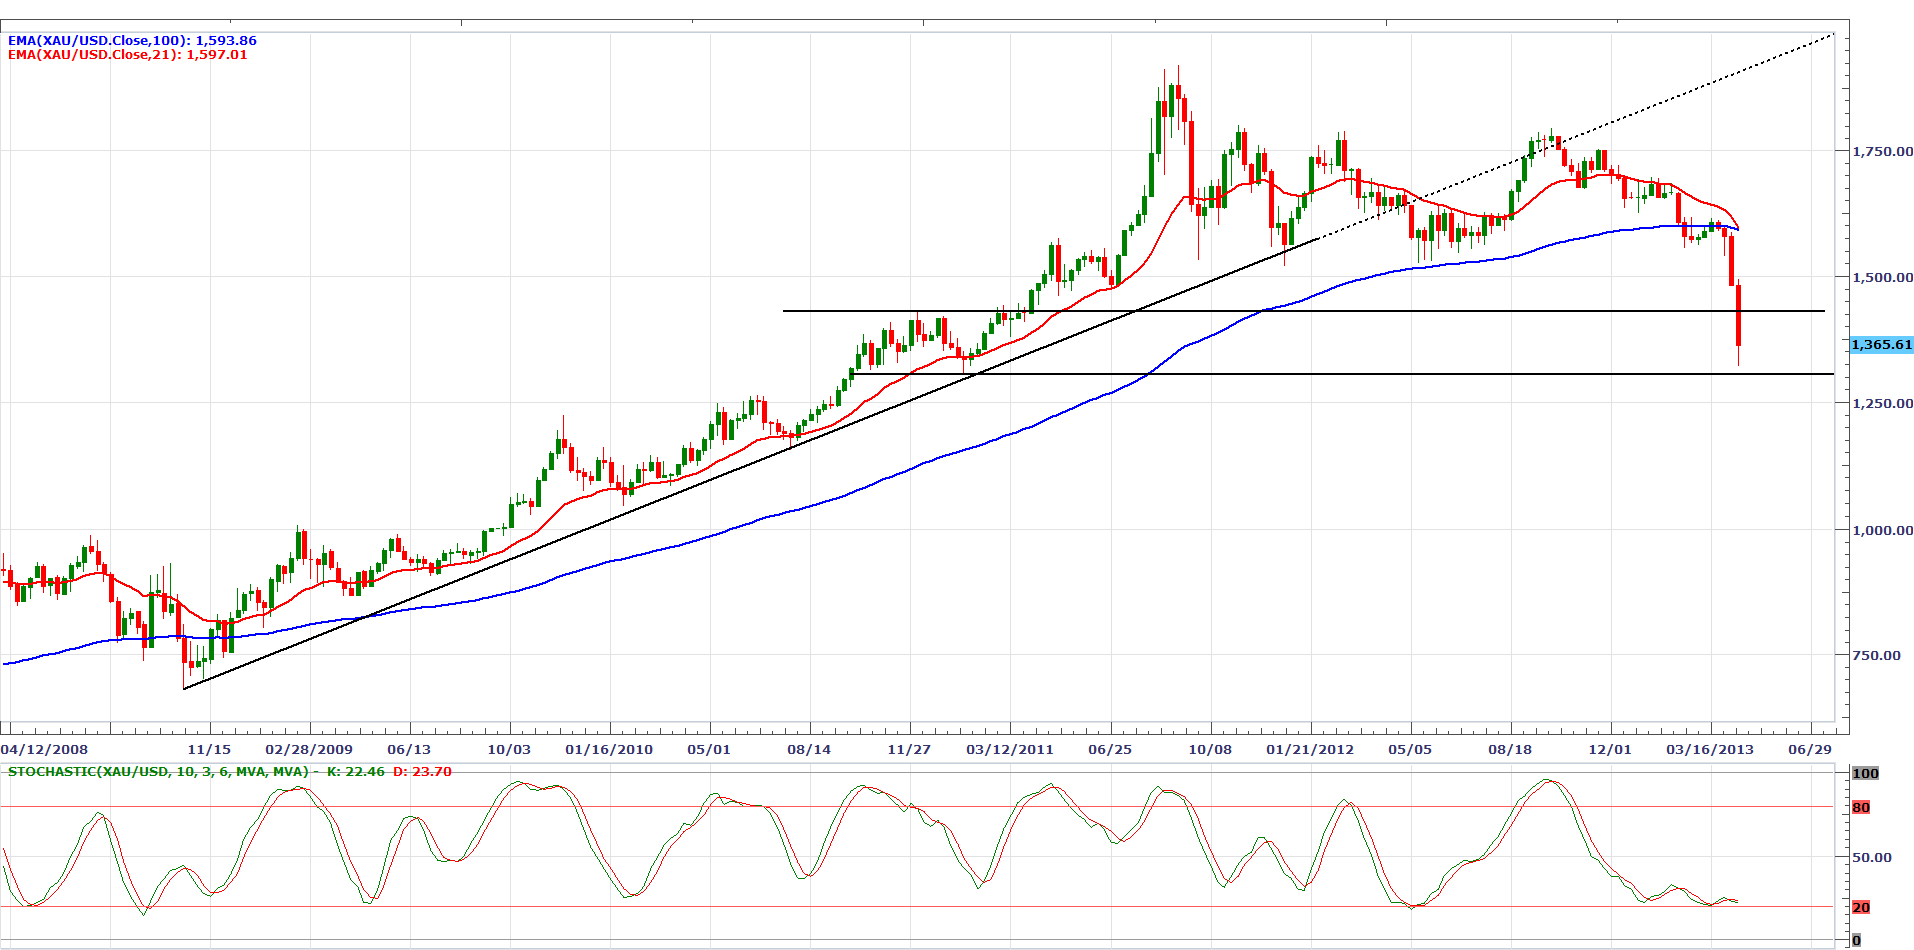Select the 02/28/2009 date marker
The width and height of the screenshot is (1914, 950).
[x=309, y=749]
